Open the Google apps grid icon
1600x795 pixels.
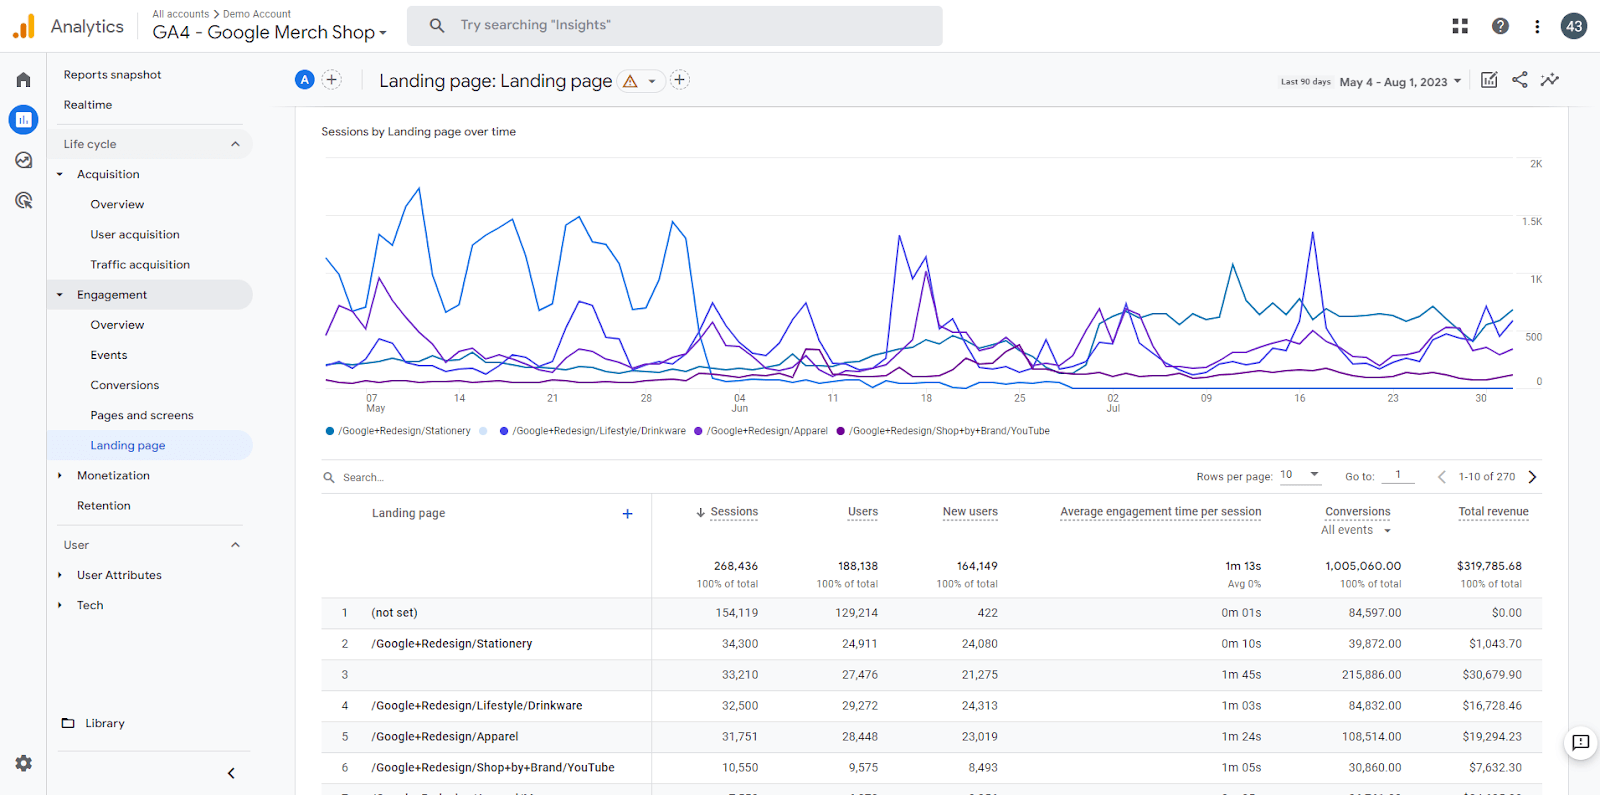coord(1460,26)
